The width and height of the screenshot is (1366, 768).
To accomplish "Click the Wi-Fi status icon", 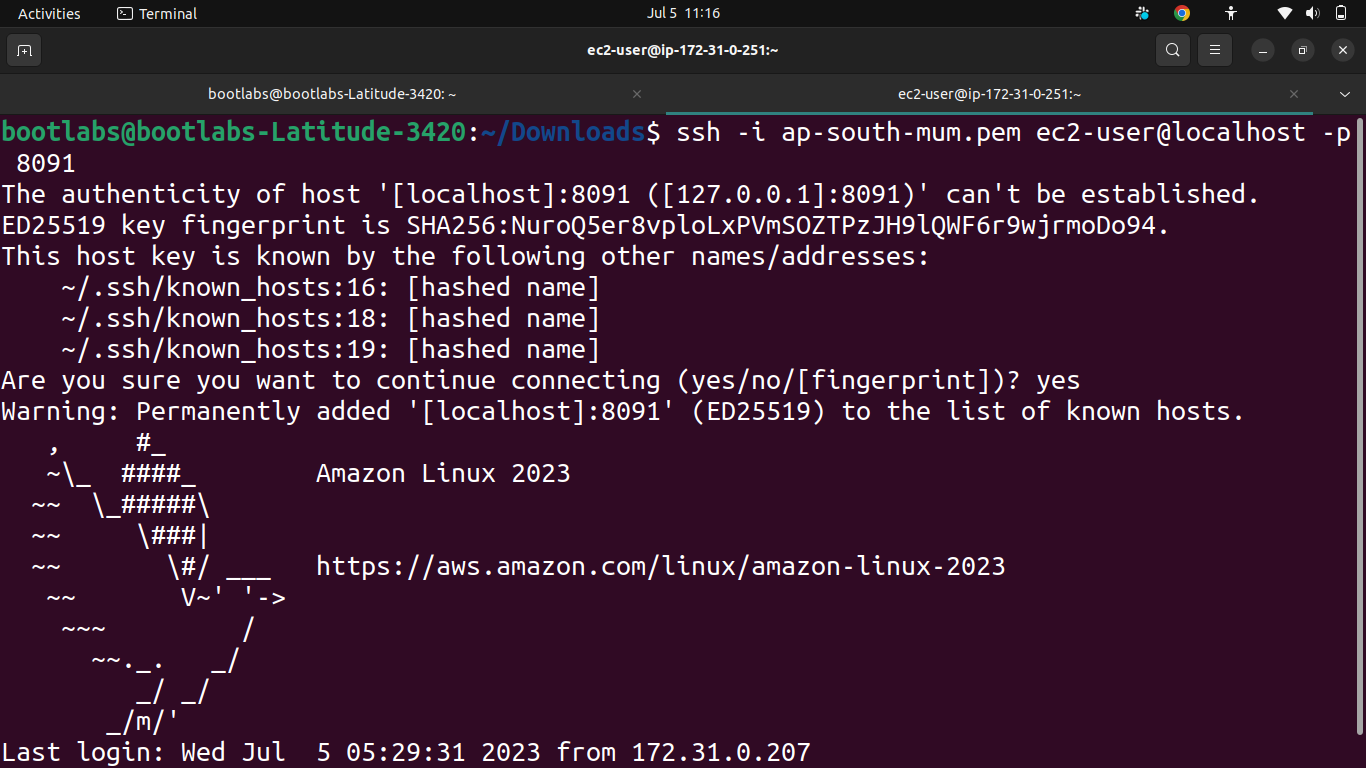I will (1285, 13).
